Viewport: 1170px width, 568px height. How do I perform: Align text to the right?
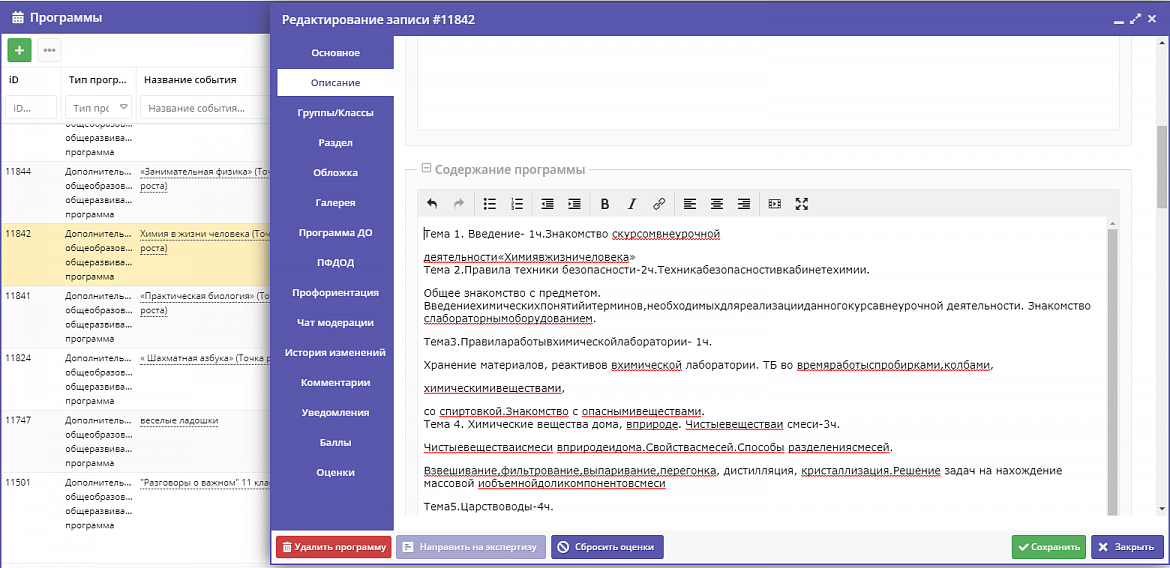[744, 203]
